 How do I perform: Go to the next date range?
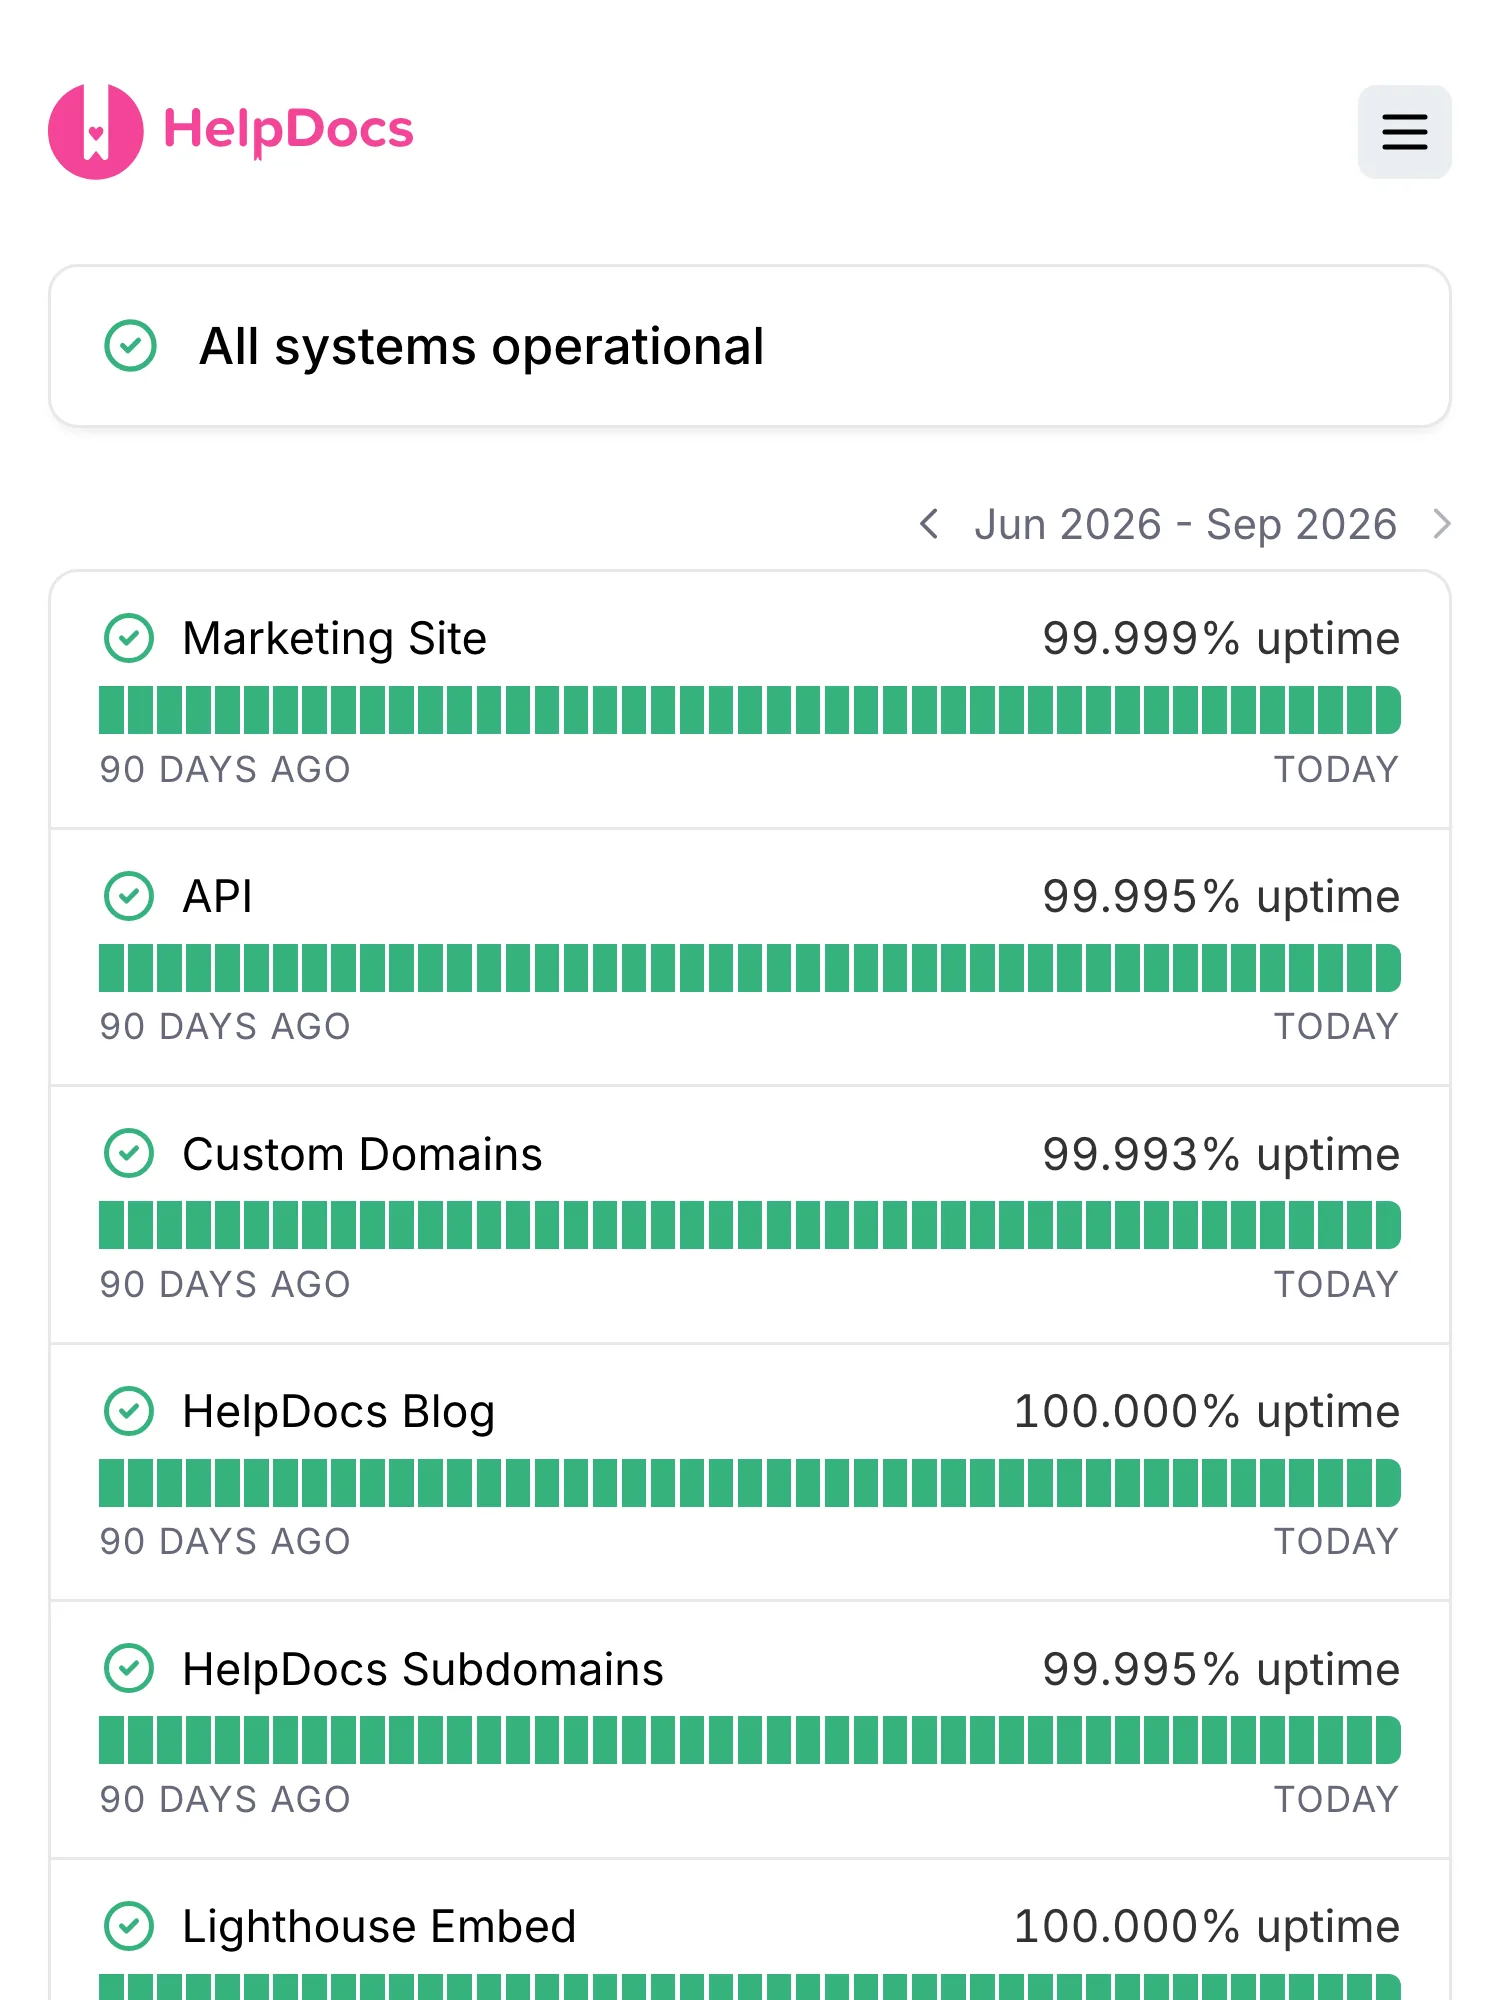click(x=1441, y=523)
